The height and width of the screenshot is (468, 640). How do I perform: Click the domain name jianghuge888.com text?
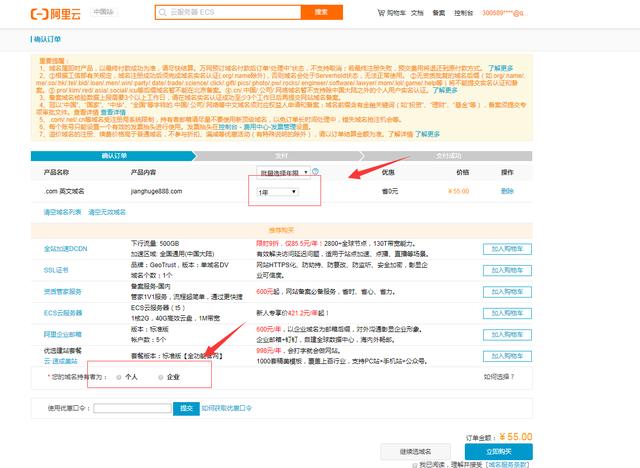click(156, 191)
